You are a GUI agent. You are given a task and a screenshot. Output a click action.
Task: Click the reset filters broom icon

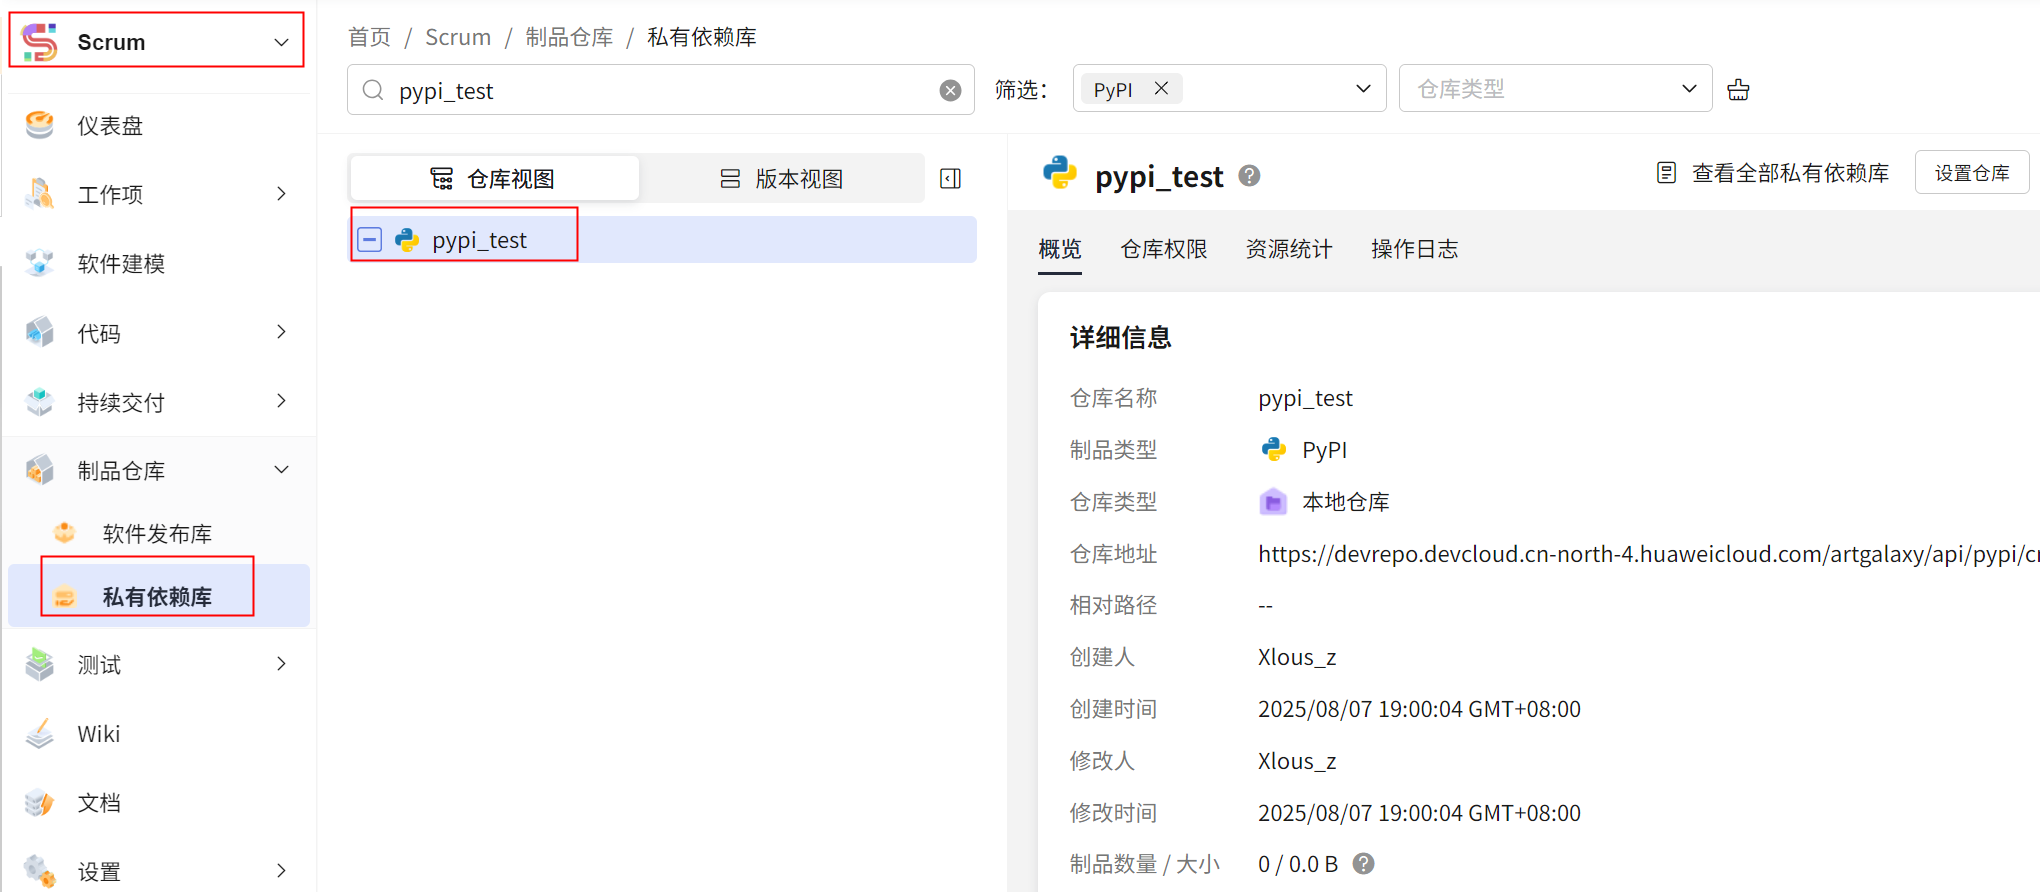pos(1738,90)
